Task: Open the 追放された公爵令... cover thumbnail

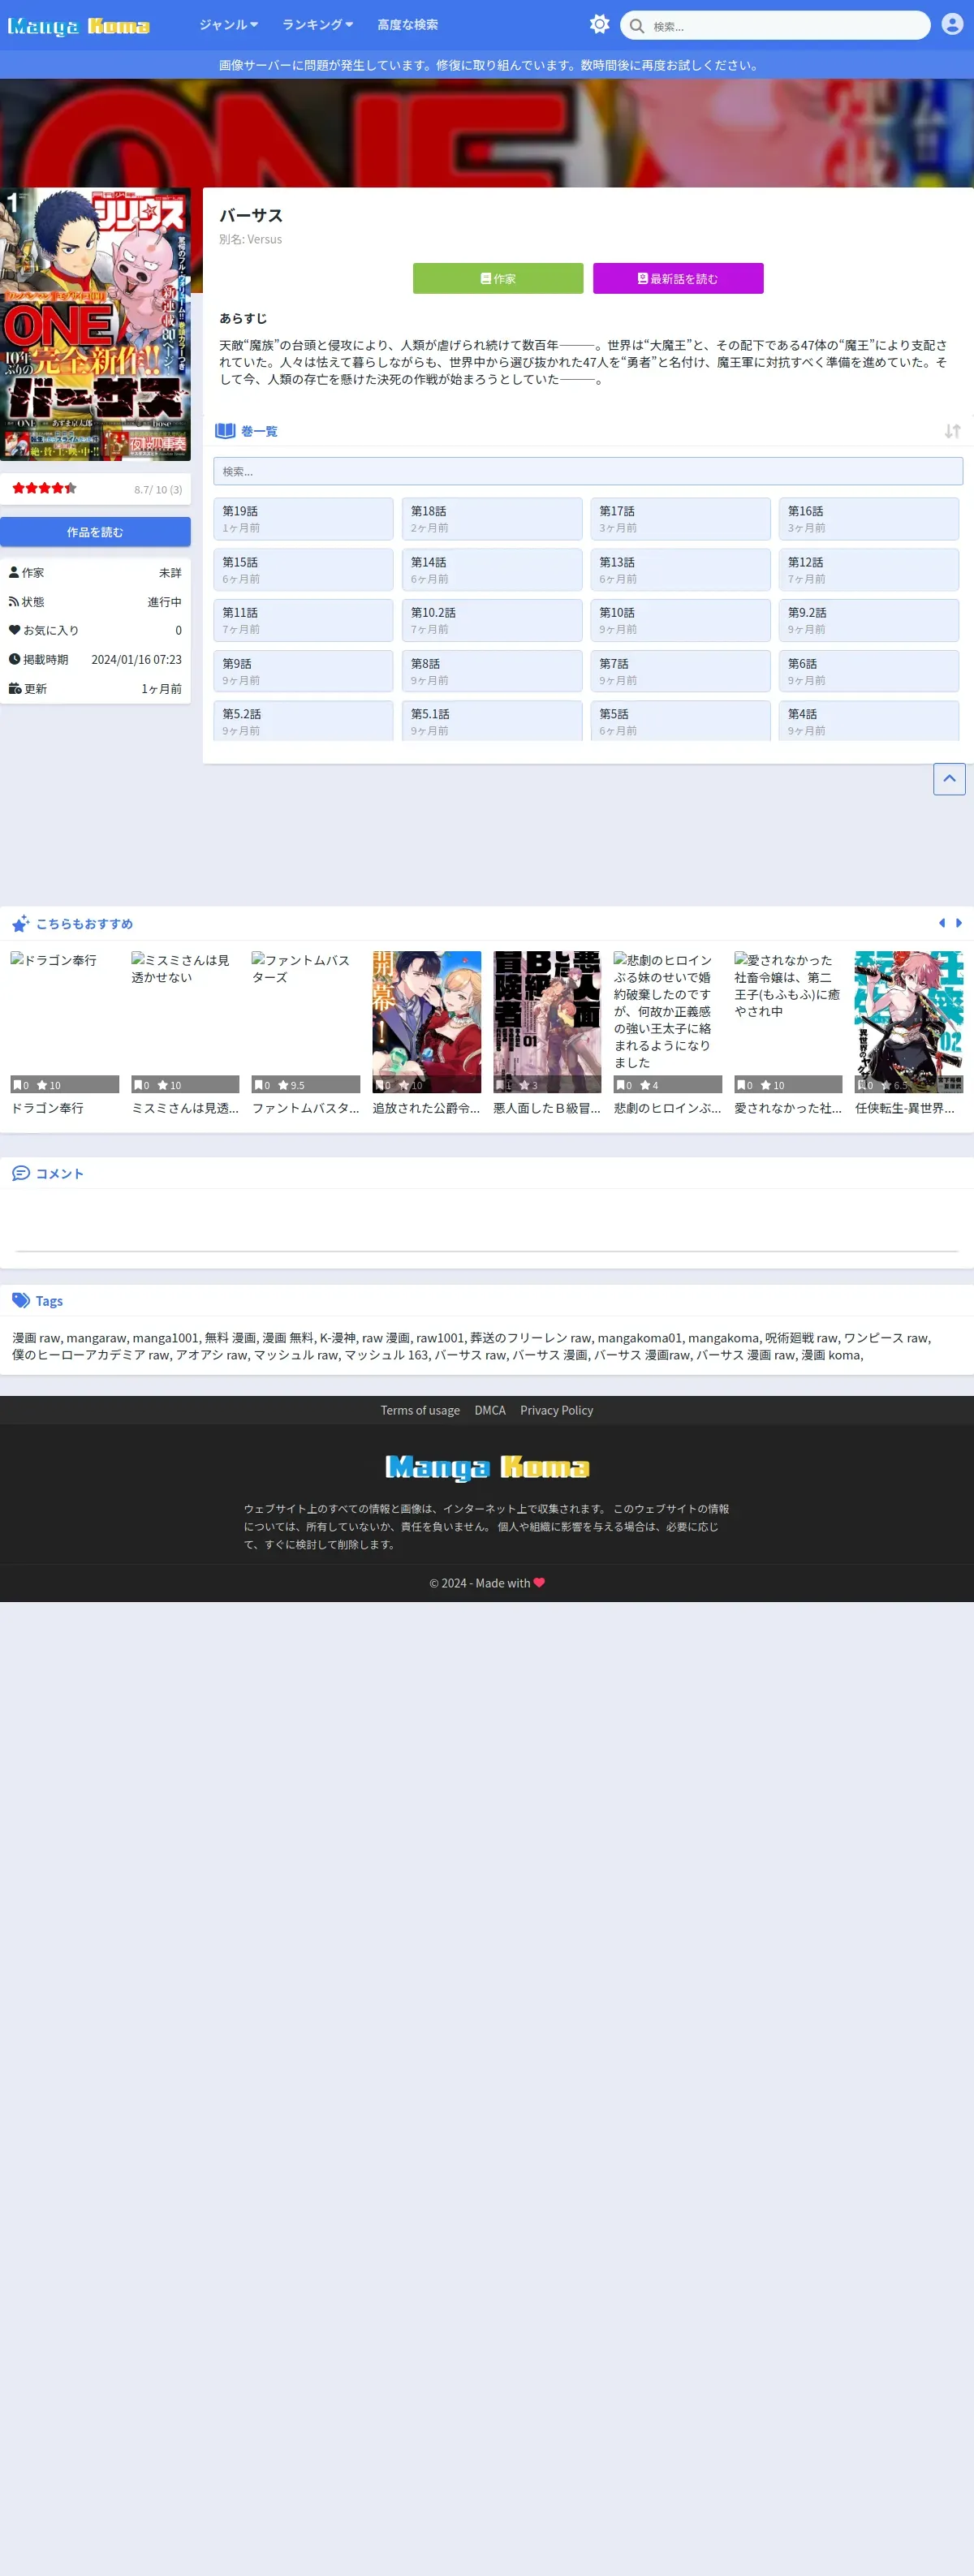Action: [x=426, y=1021]
